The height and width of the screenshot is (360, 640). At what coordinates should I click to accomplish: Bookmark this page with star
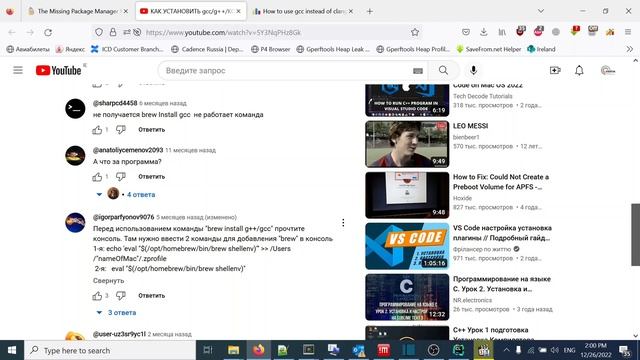415,32
